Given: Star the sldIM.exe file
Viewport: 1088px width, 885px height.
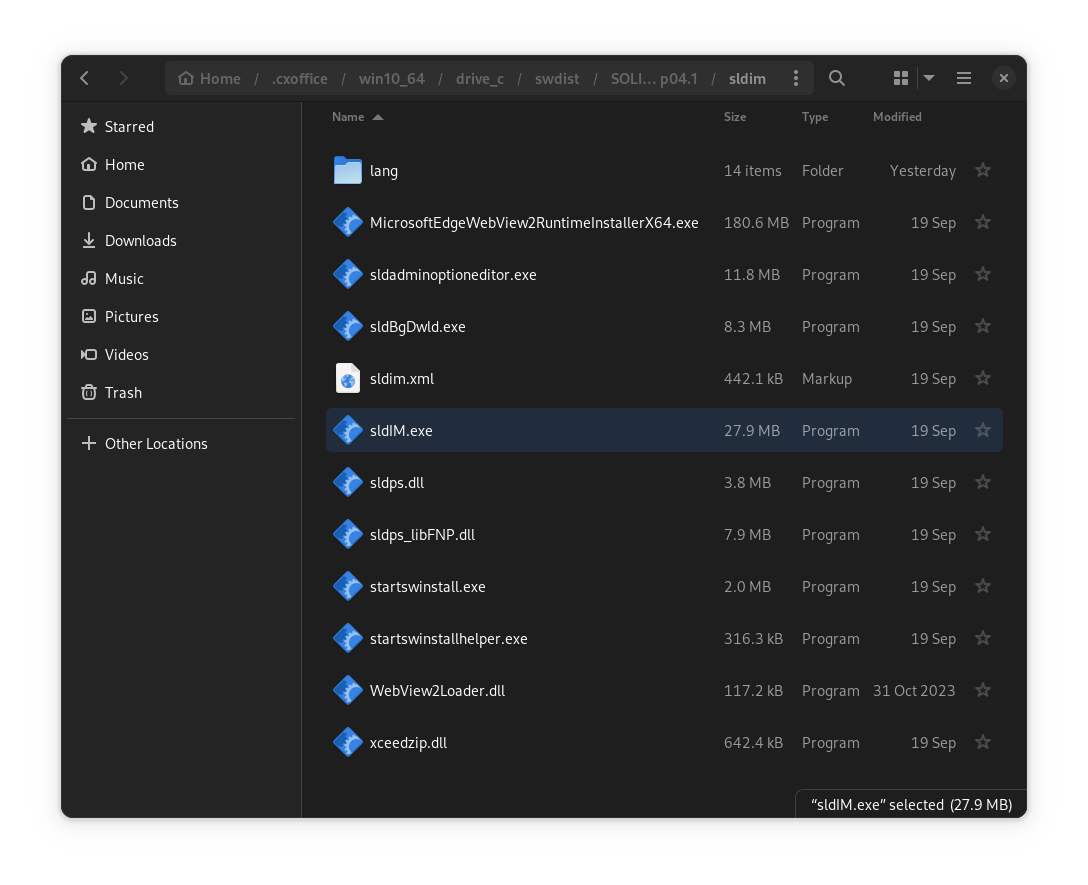Looking at the screenshot, I should 983,430.
